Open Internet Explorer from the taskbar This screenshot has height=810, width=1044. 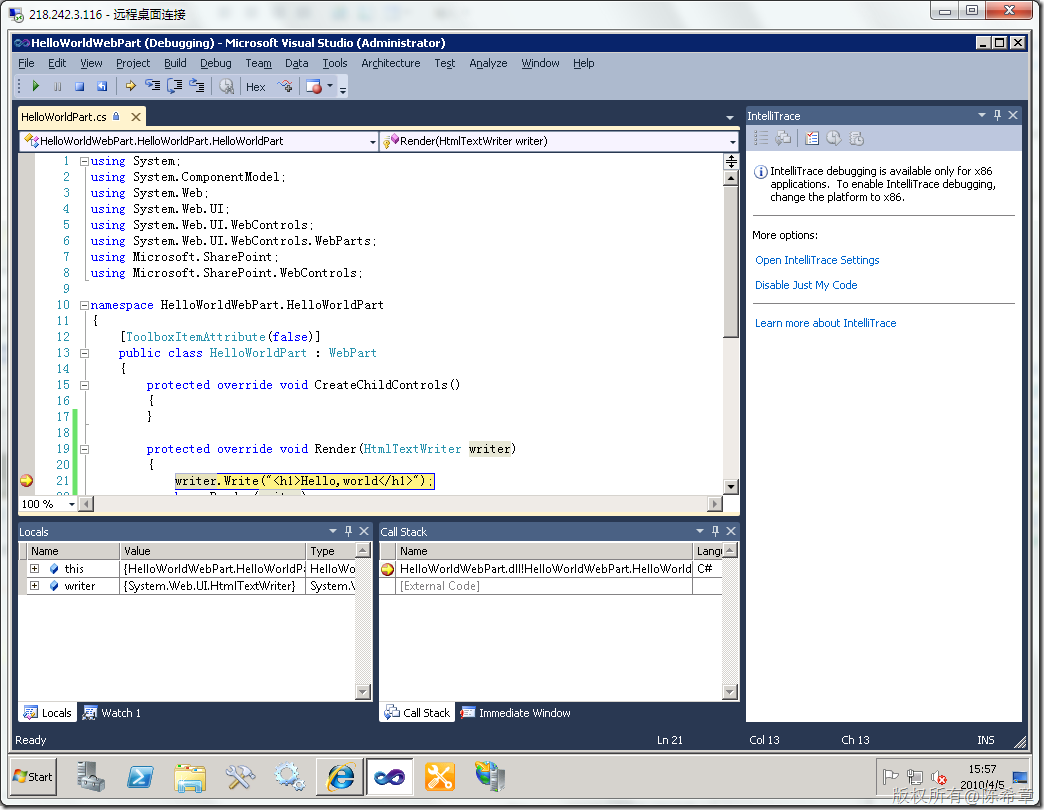[x=341, y=777]
